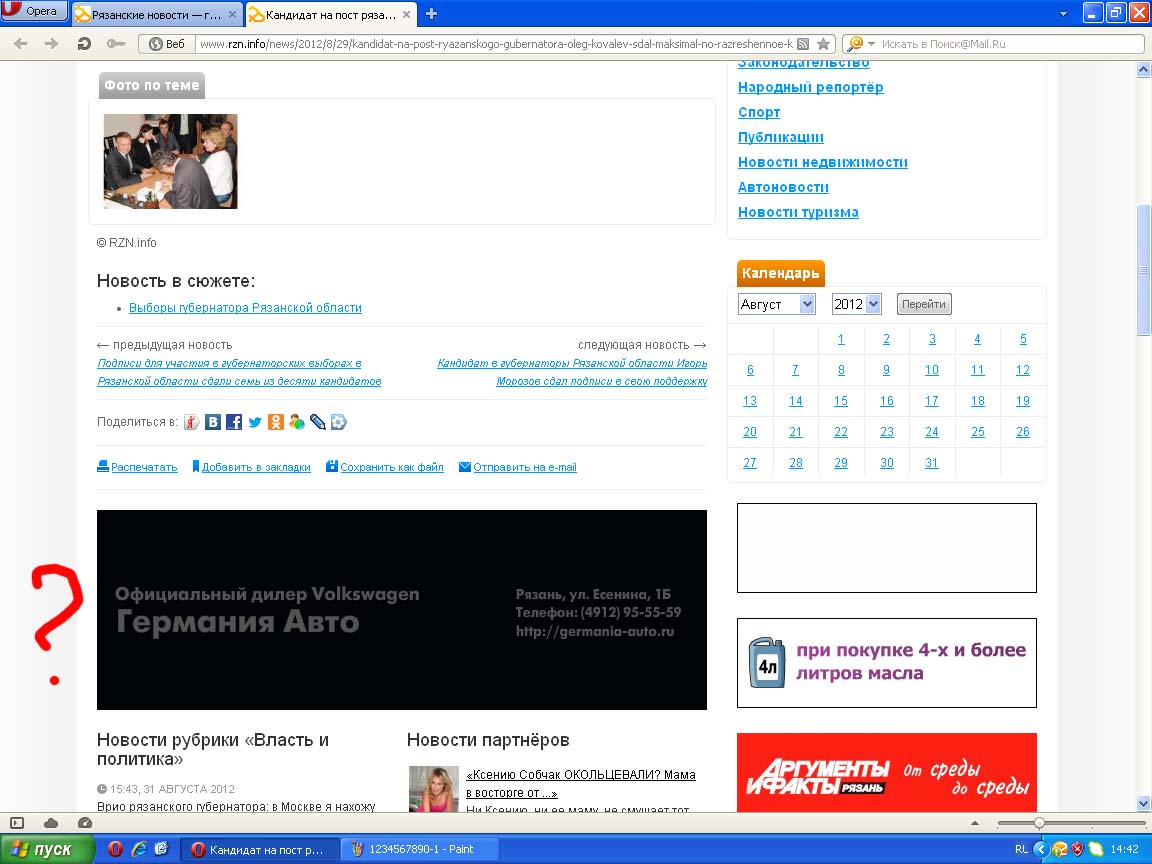
Task: Switch to the Рязанские новости tab
Action: (157, 15)
